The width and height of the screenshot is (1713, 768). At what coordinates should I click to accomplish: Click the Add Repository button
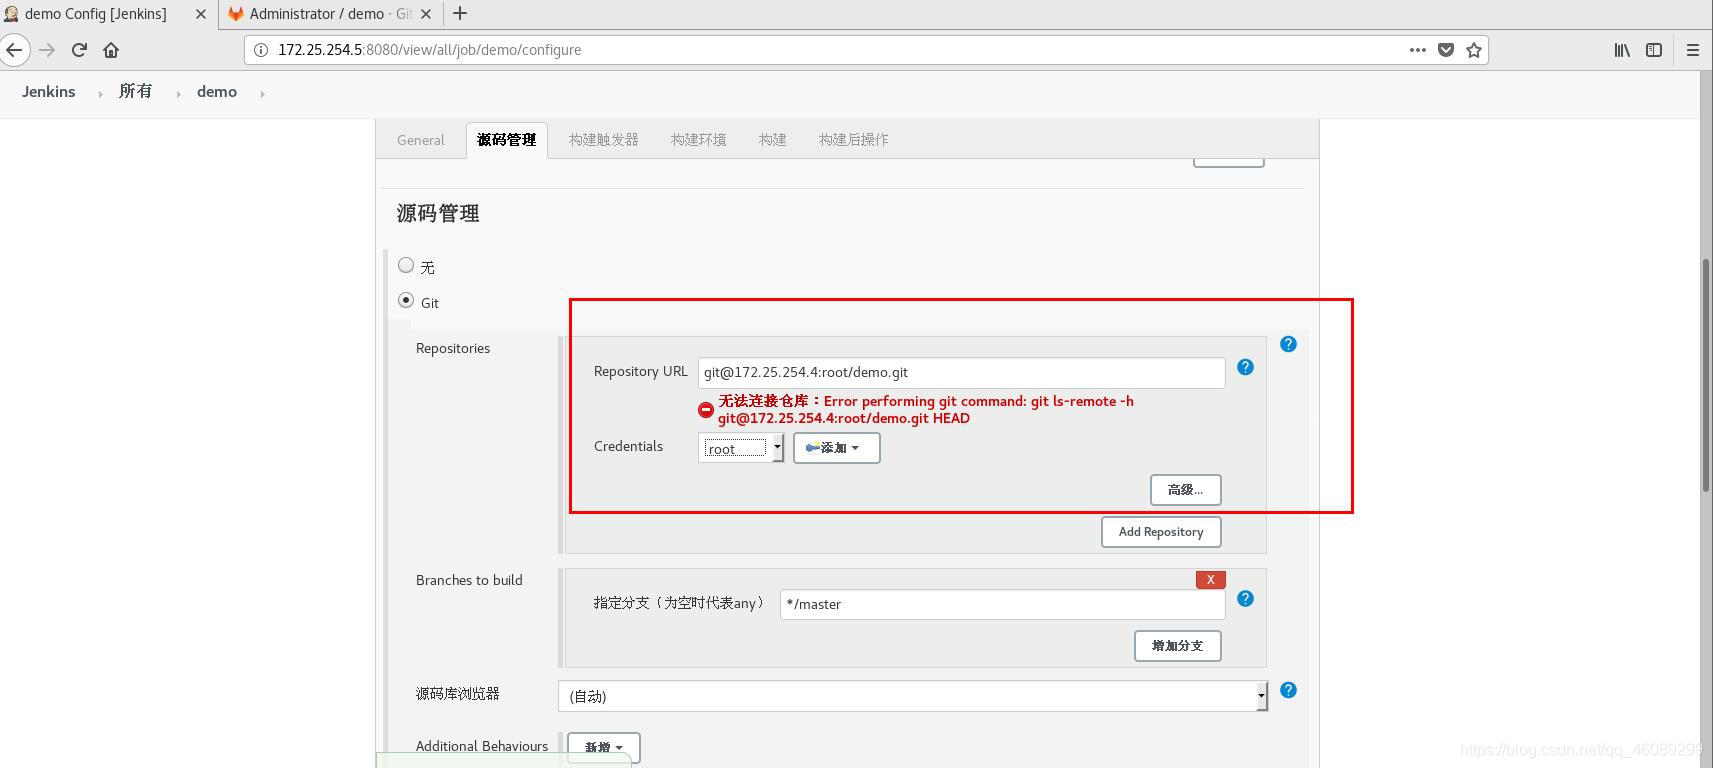click(x=1161, y=532)
